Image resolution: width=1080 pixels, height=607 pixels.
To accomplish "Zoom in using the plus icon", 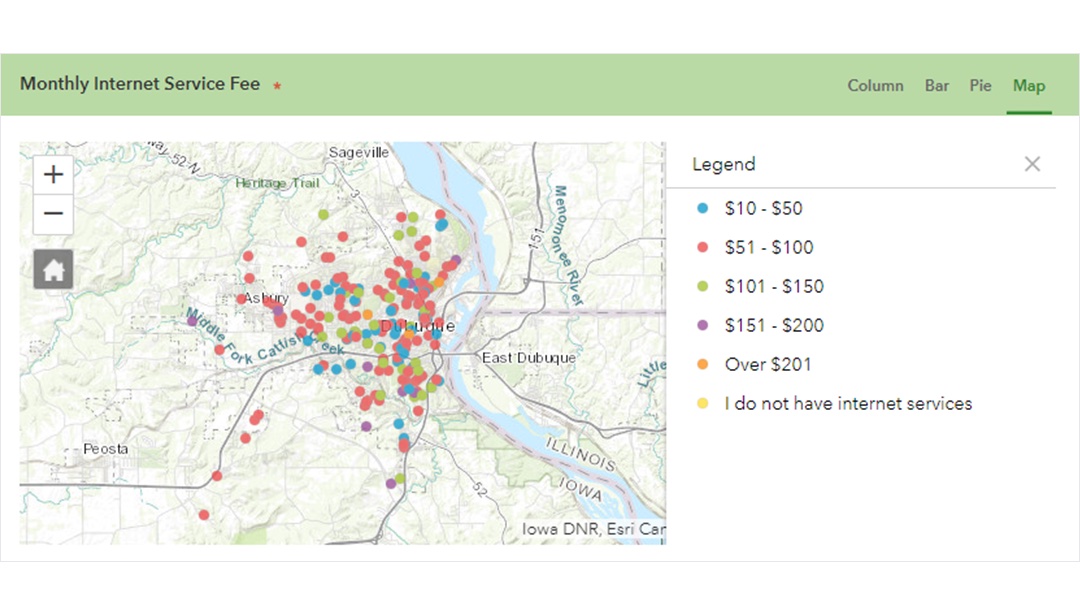I will (x=52, y=174).
